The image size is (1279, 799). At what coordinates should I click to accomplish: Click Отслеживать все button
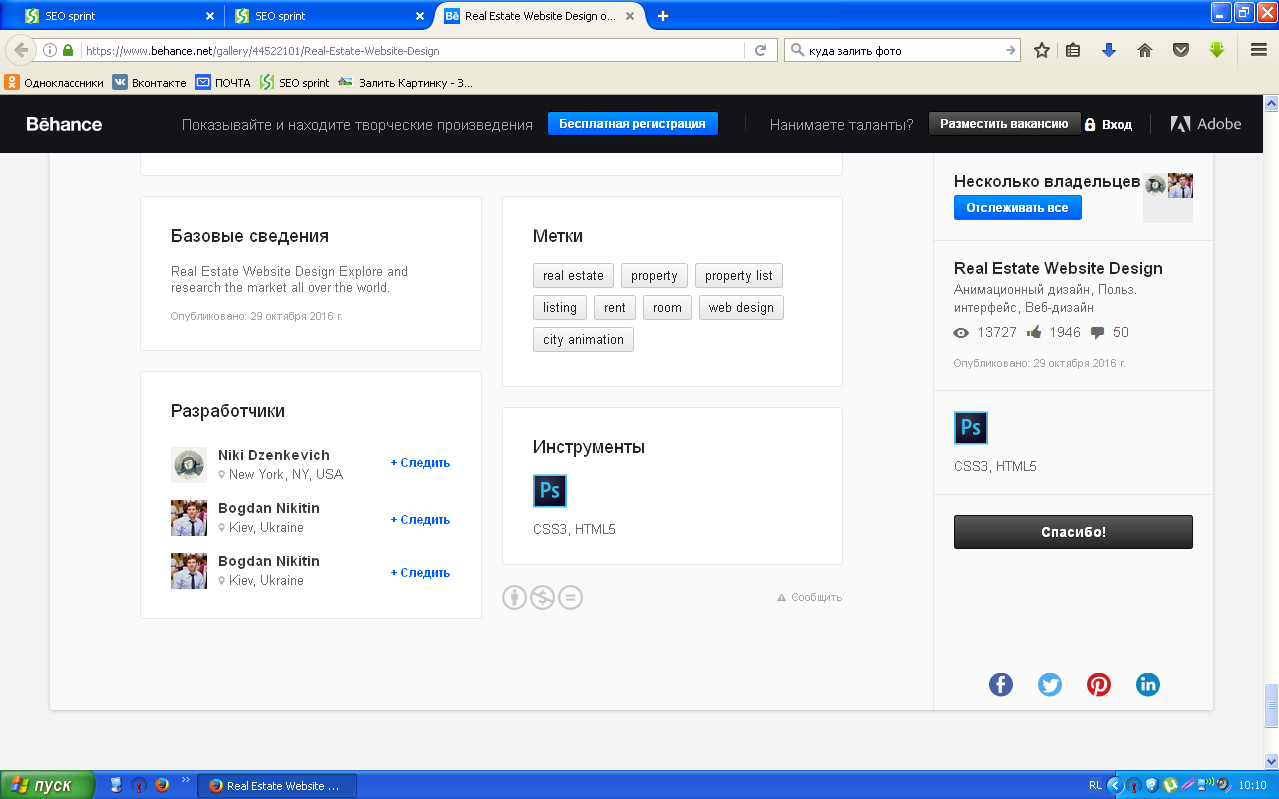tap(1018, 208)
